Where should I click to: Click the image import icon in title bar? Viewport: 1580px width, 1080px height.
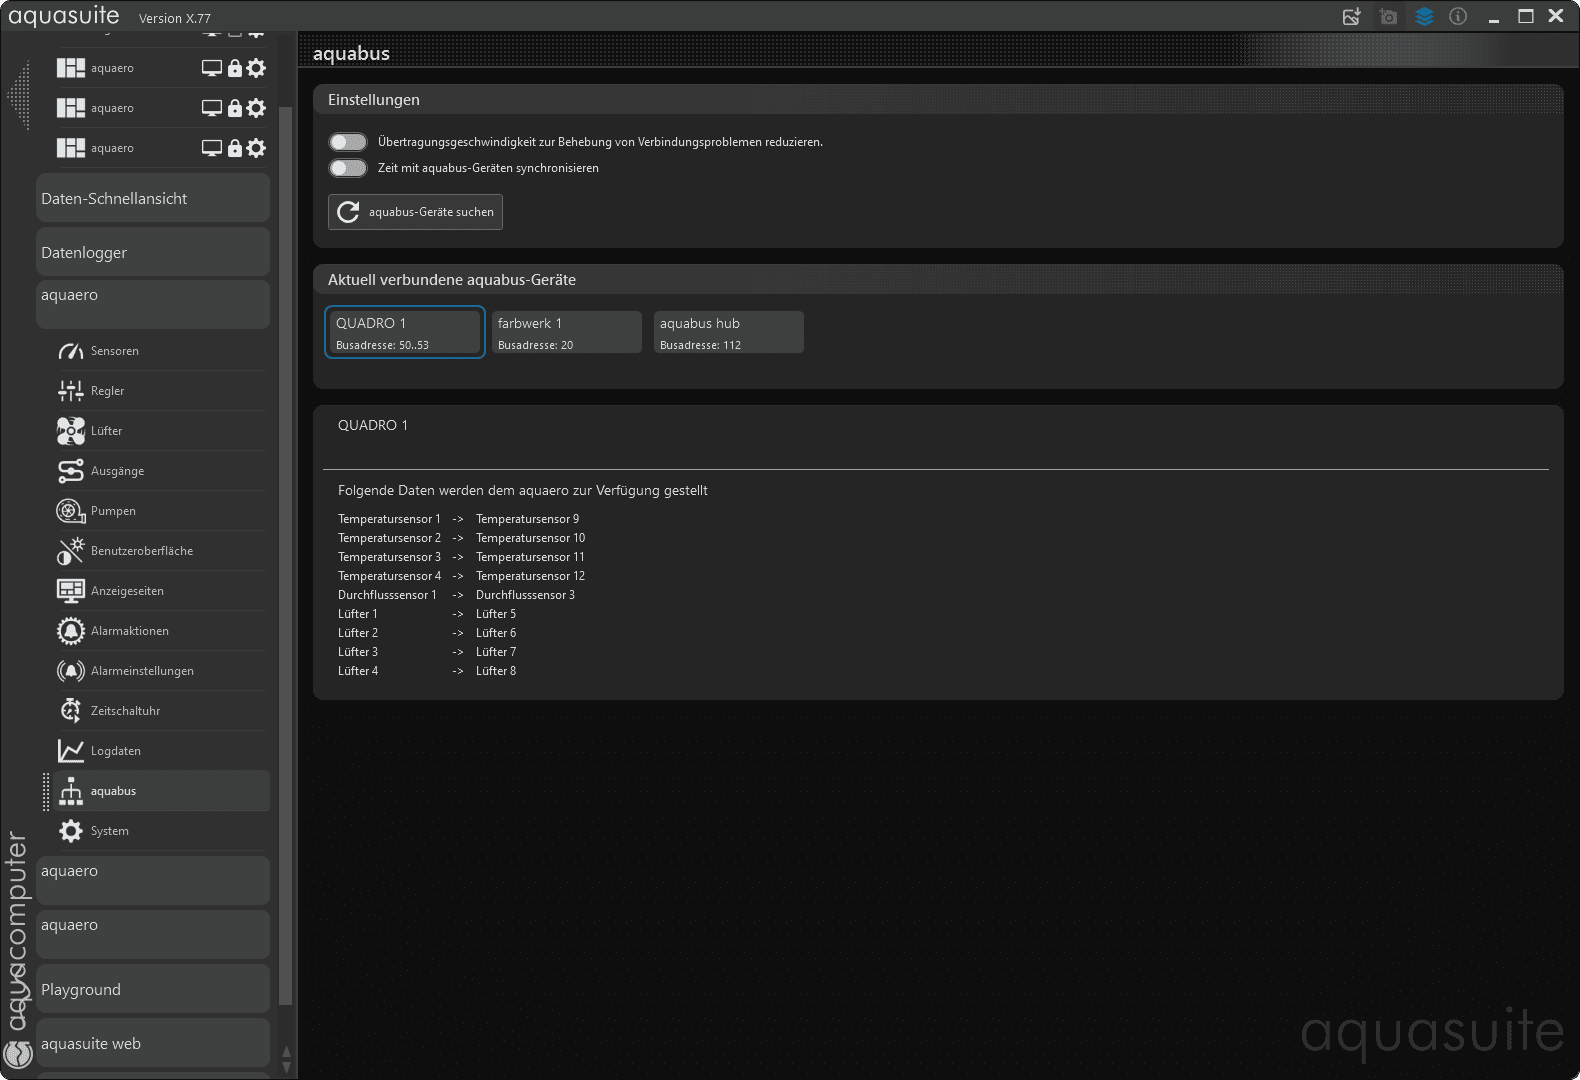click(x=1352, y=16)
